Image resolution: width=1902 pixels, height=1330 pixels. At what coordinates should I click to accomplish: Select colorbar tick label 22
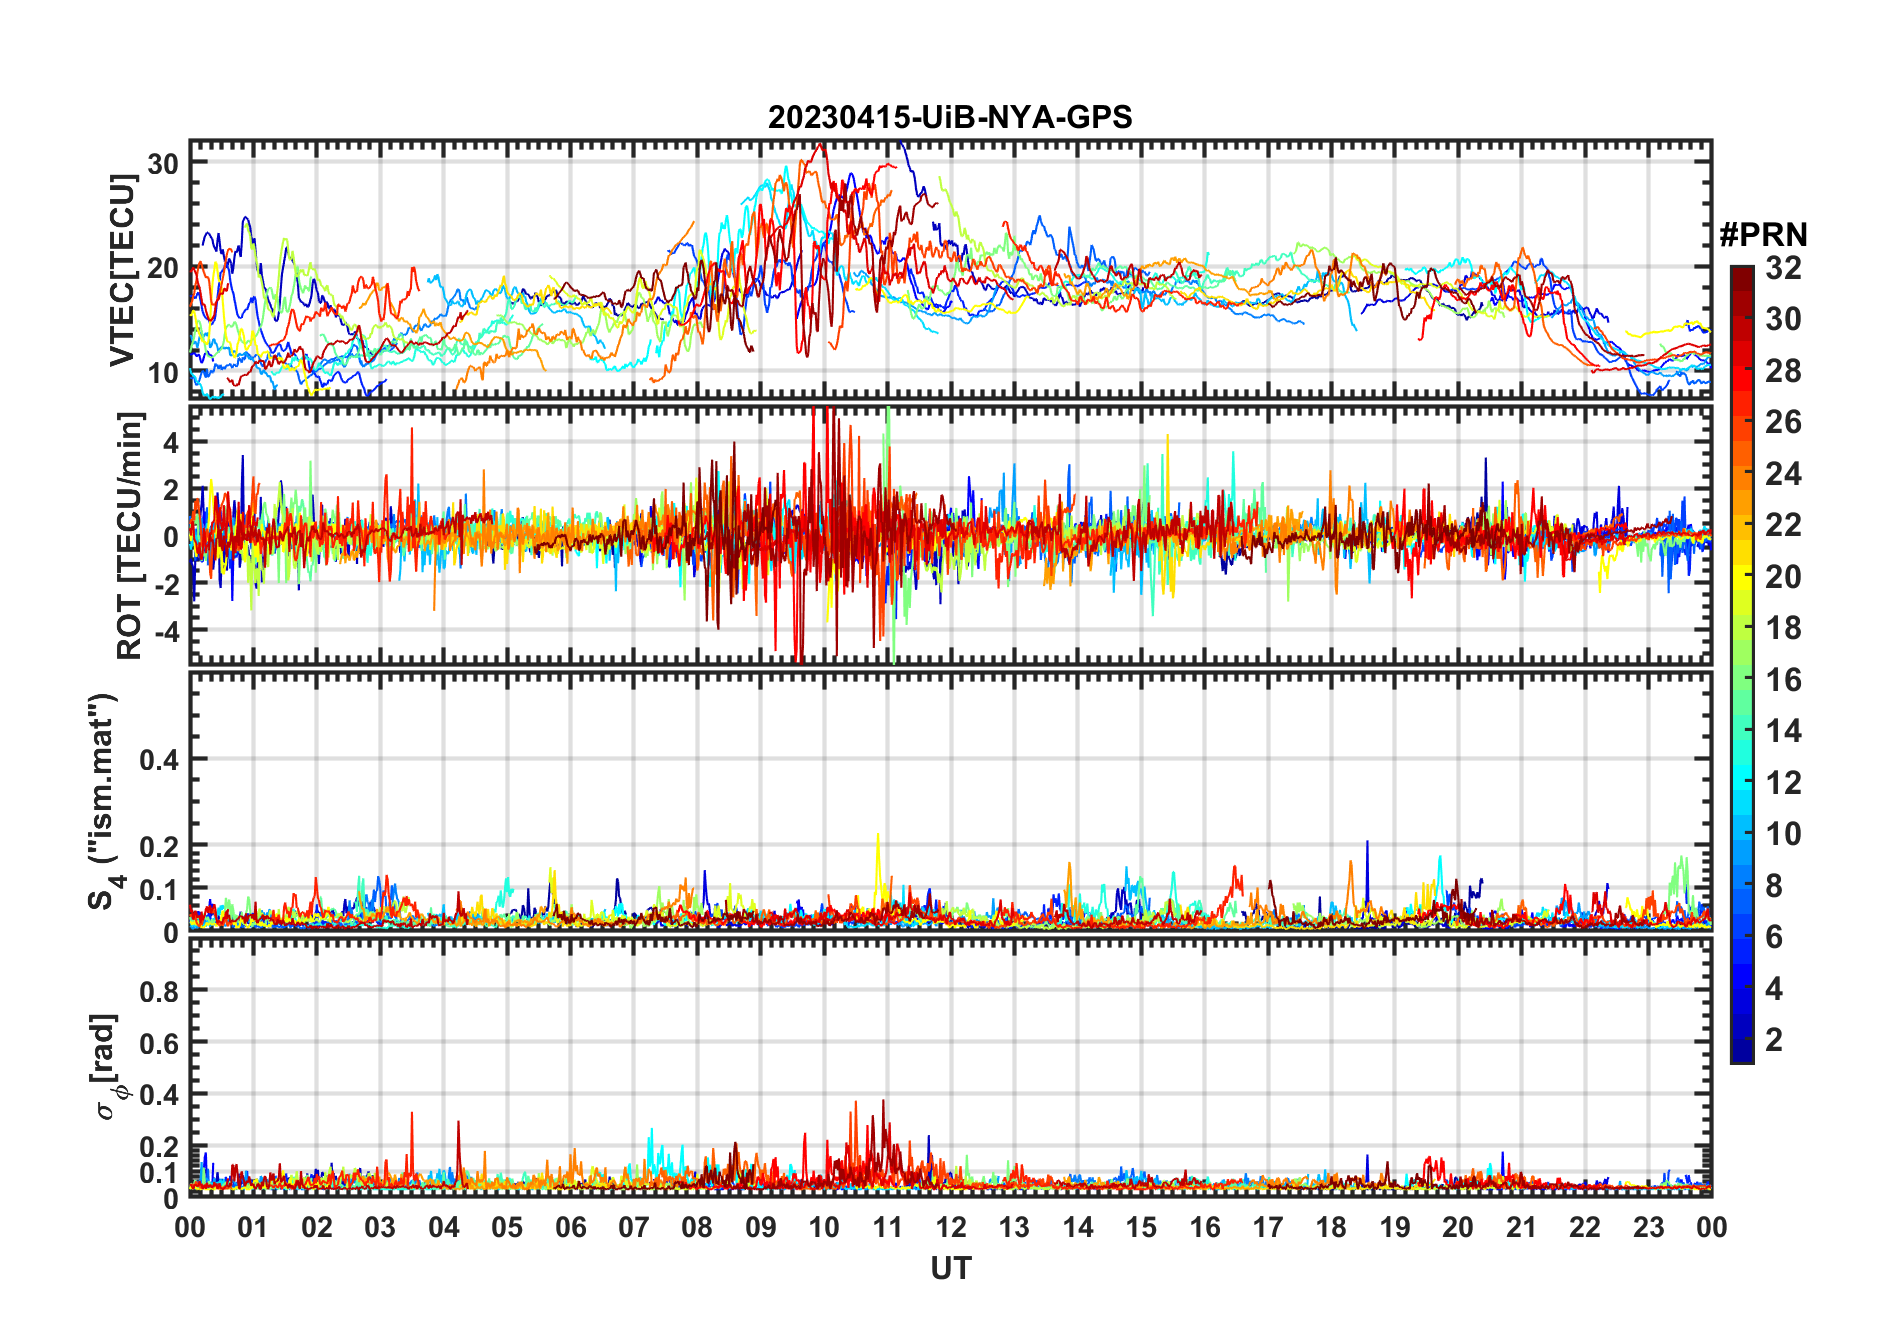1783,525
